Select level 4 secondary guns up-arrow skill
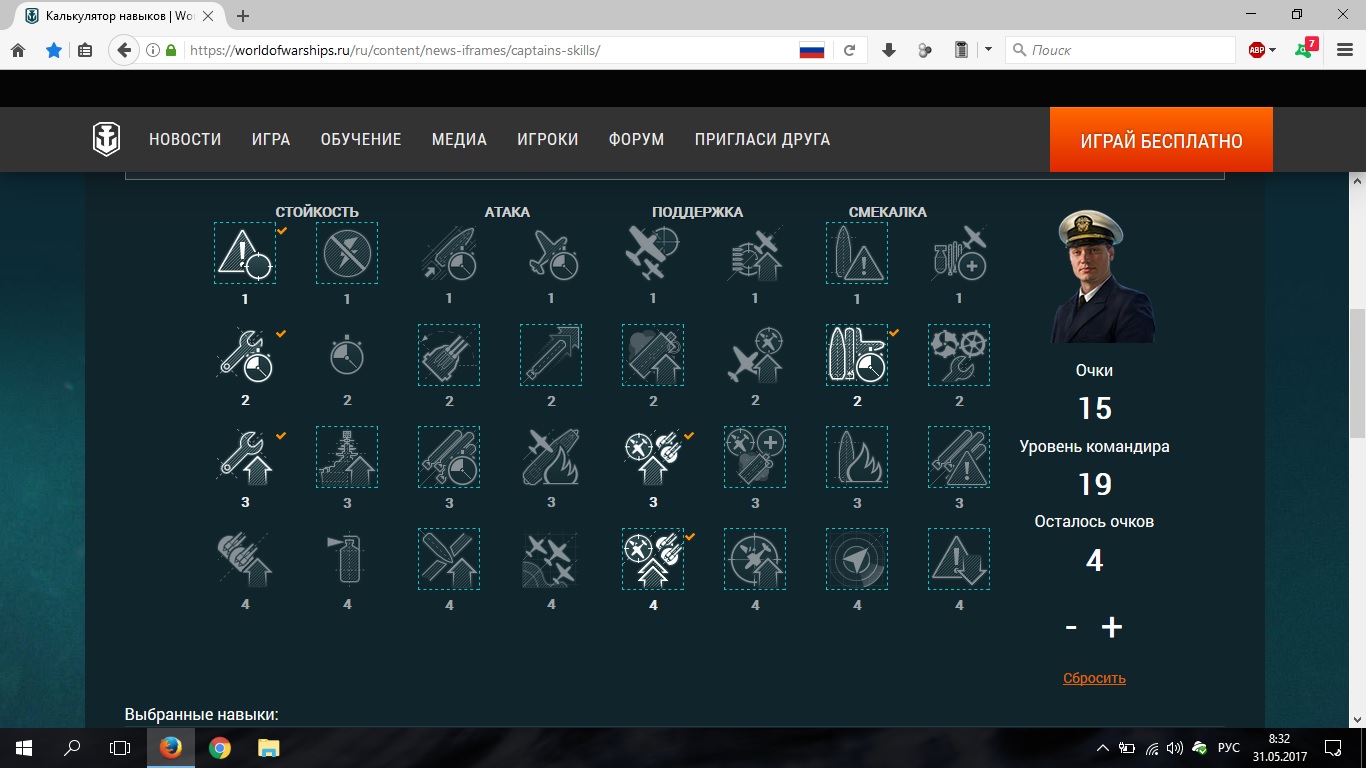This screenshot has height=768, width=1366. [x=245, y=559]
